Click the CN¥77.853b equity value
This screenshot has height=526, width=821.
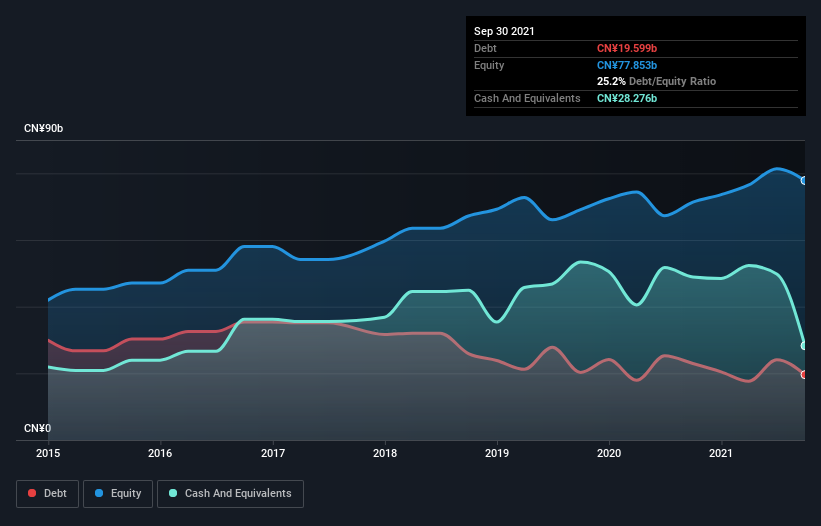point(627,65)
